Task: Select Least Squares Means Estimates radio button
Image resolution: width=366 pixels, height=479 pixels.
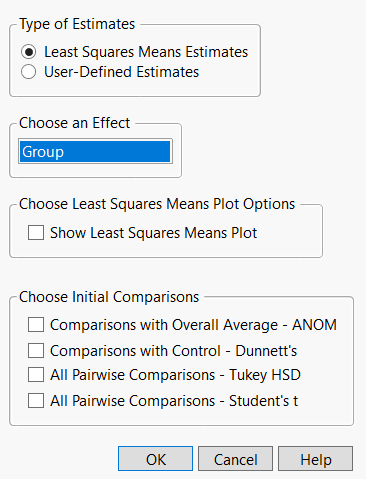Action: tap(29, 52)
